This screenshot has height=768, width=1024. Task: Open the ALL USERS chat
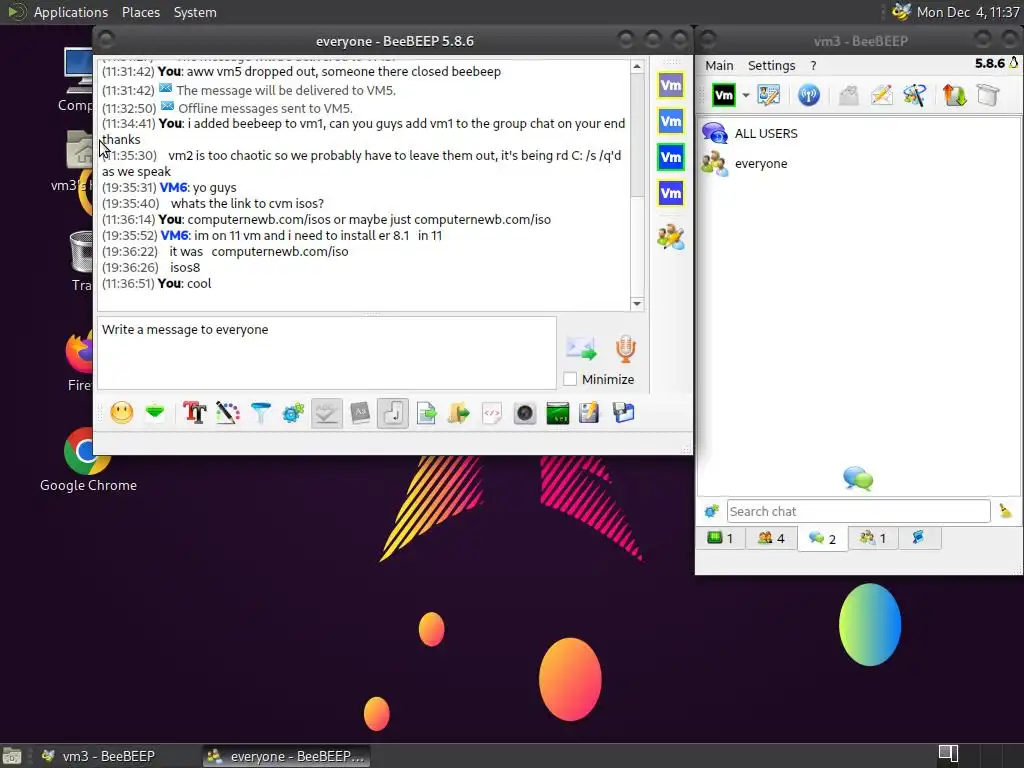coord(859,133)
